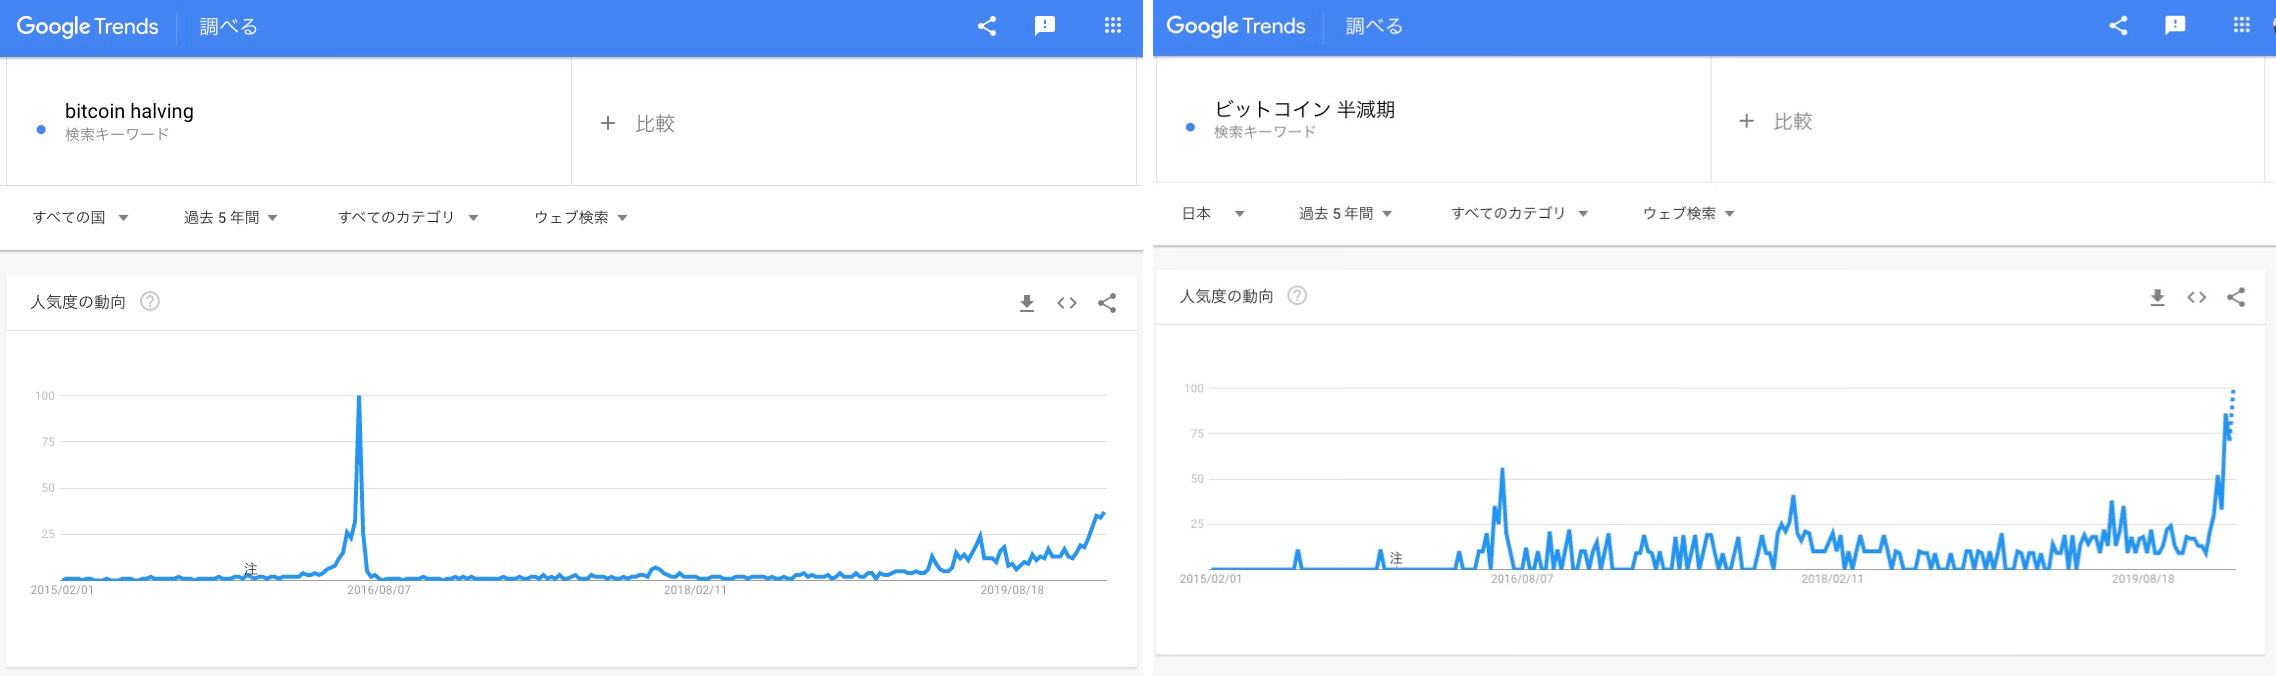2276x676 pixels.
Task: Expand left panel 過去 5 年間 time range
Action: coord(230,217)
